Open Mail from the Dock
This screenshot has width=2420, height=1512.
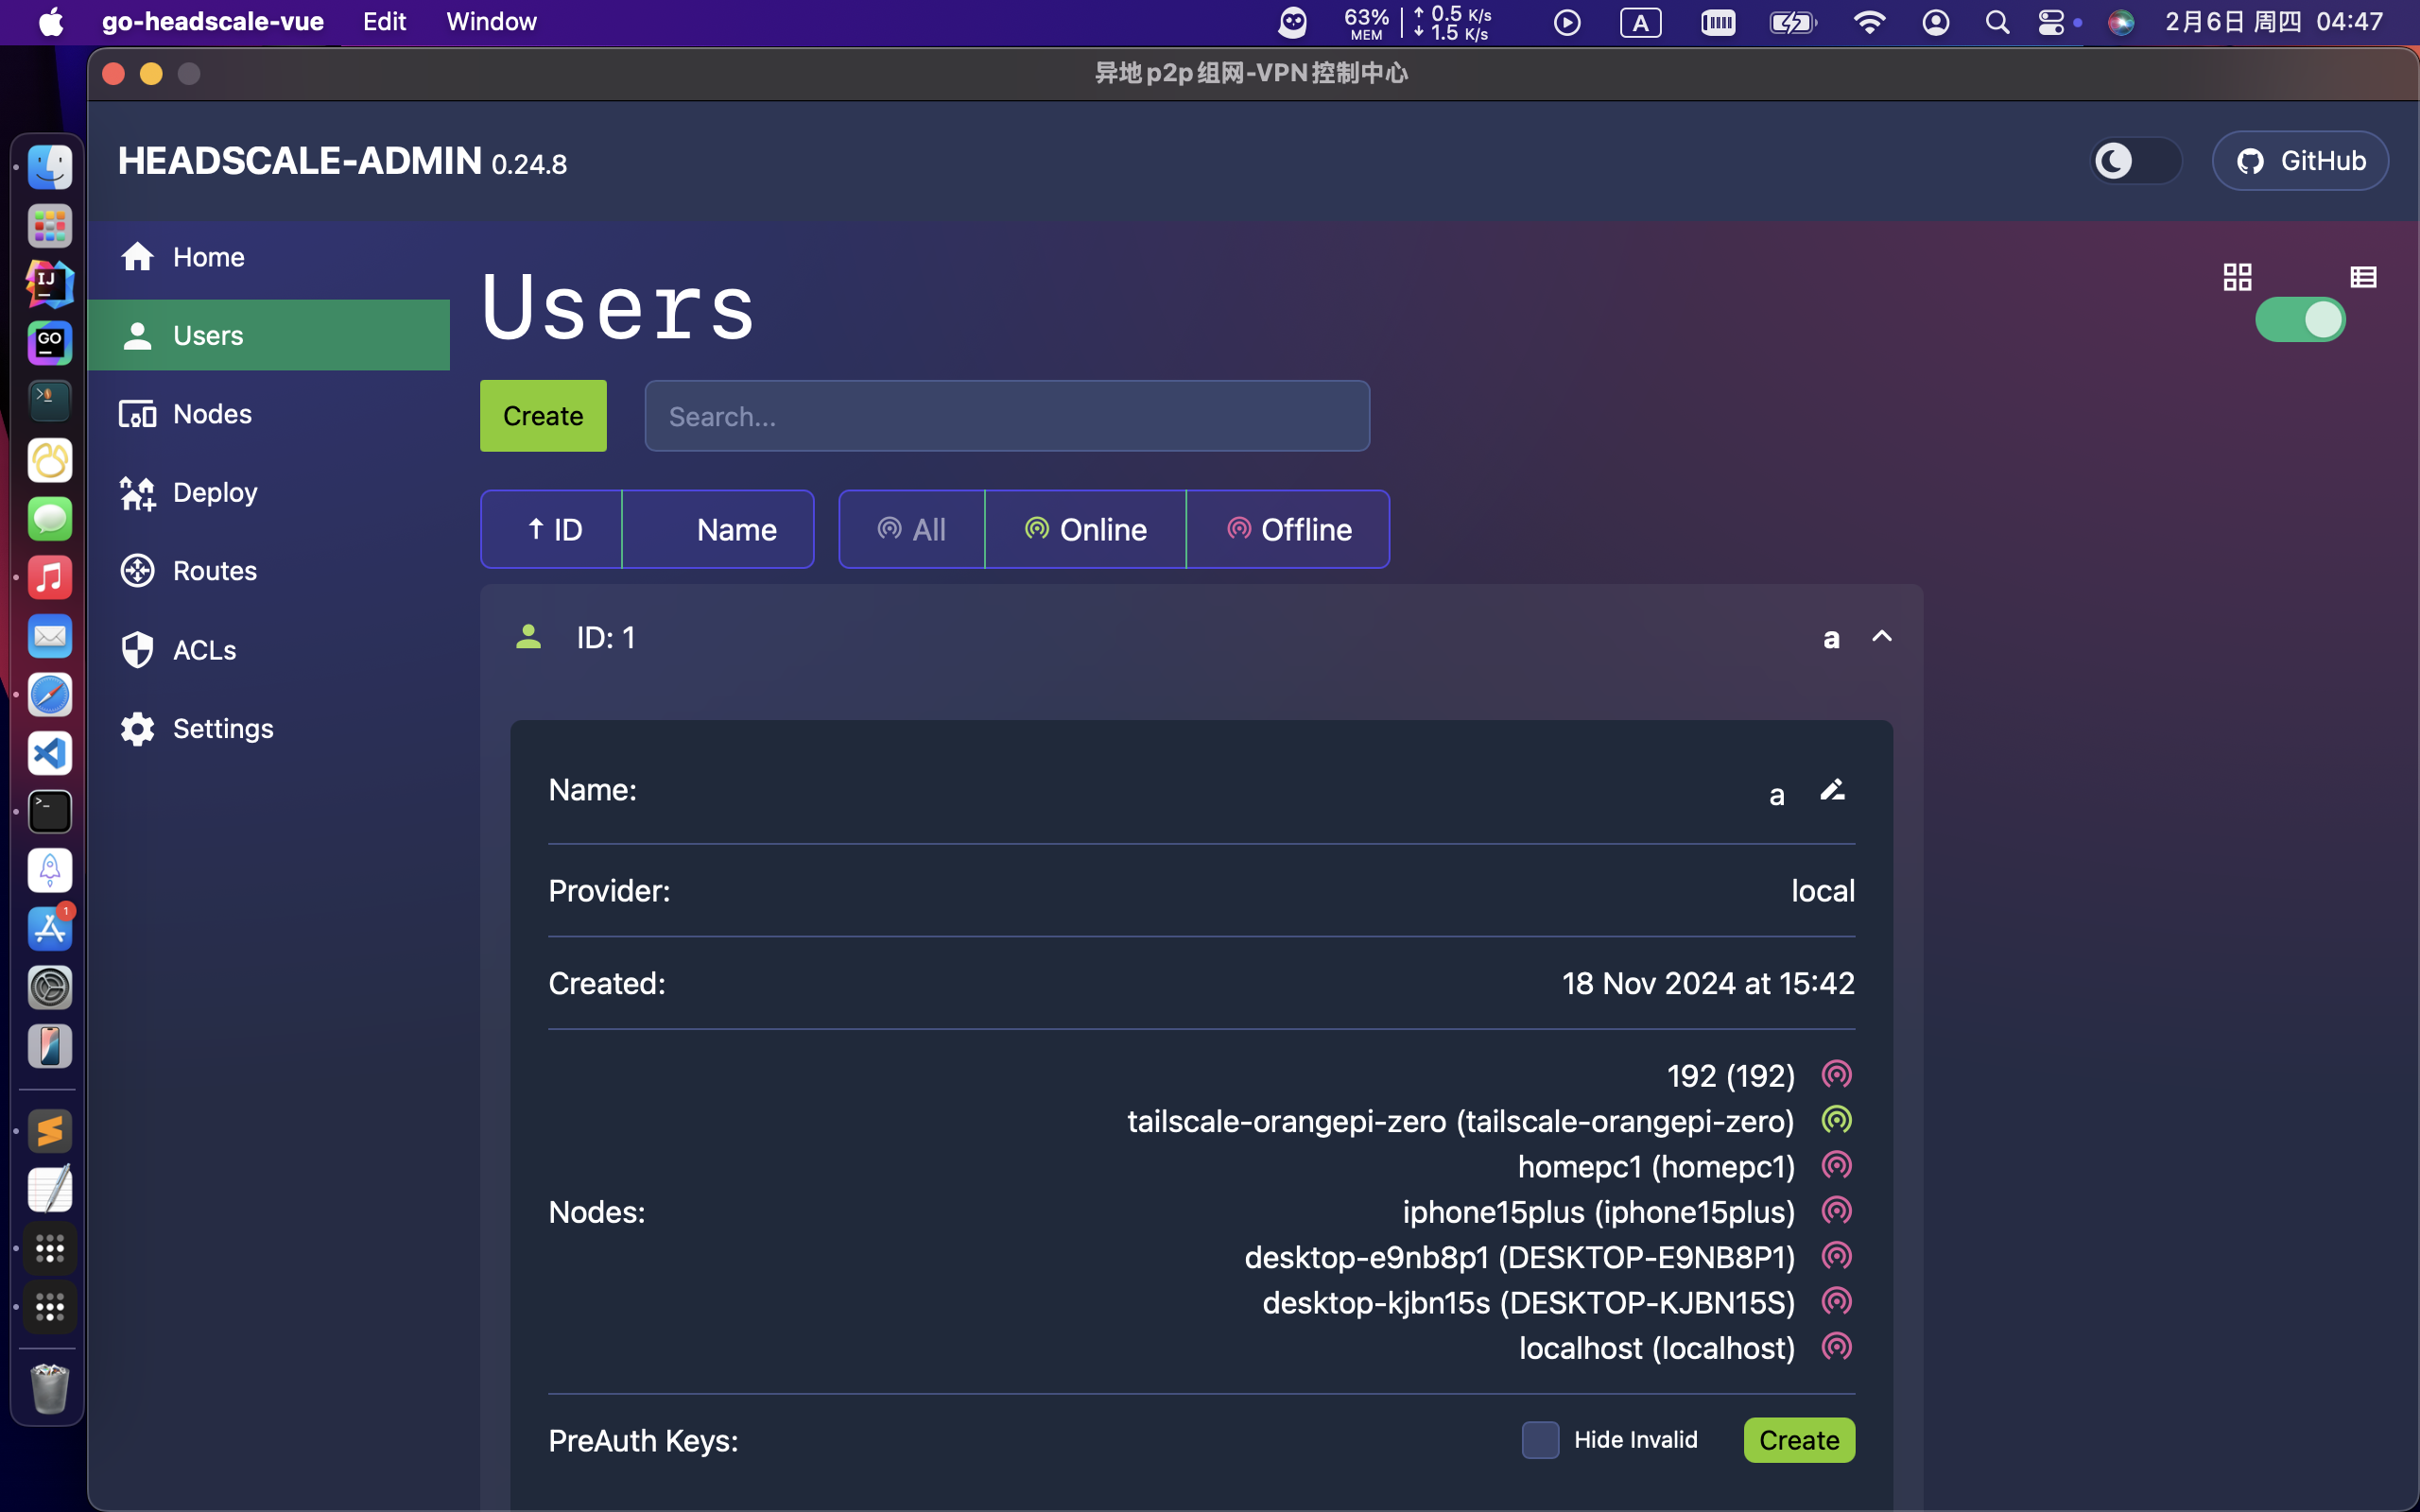[50, 636]
